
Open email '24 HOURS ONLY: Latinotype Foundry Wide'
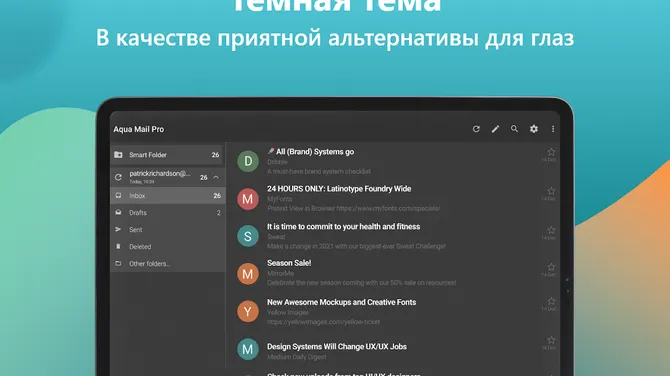pyautogui.click(x=339, y=189)
